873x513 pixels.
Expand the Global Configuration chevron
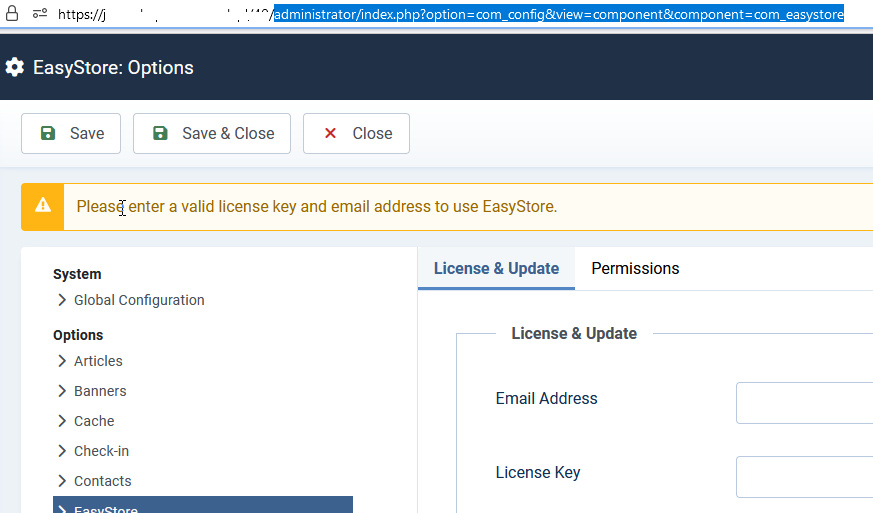[x=62, y=300]
